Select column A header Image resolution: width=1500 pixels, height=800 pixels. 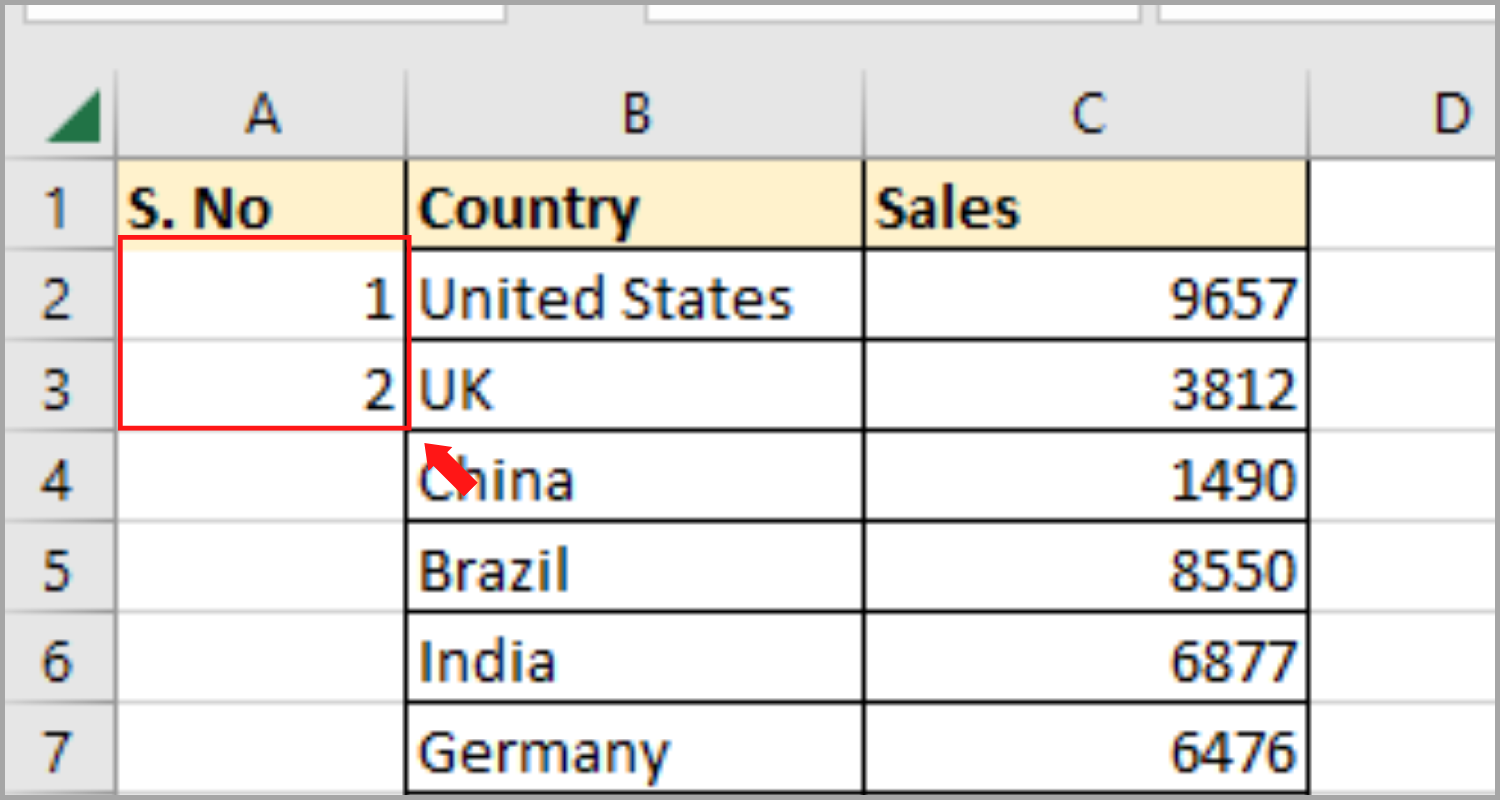tap(262, 114)
